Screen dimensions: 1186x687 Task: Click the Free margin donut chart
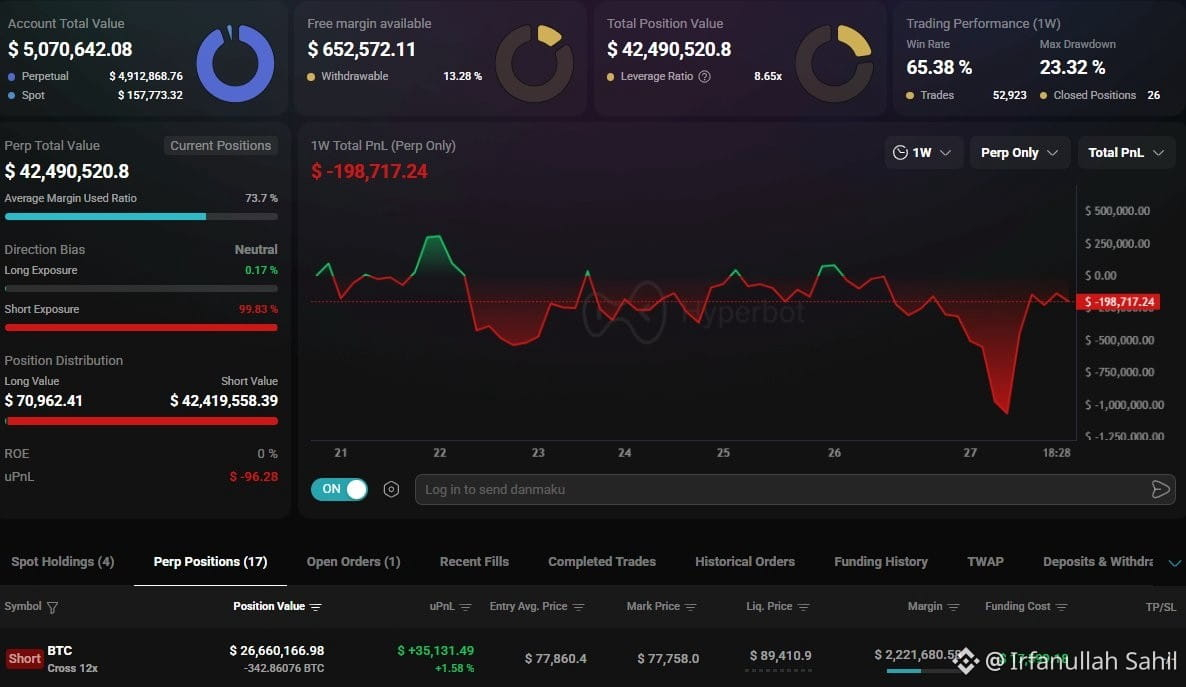[x=534, y=64]
